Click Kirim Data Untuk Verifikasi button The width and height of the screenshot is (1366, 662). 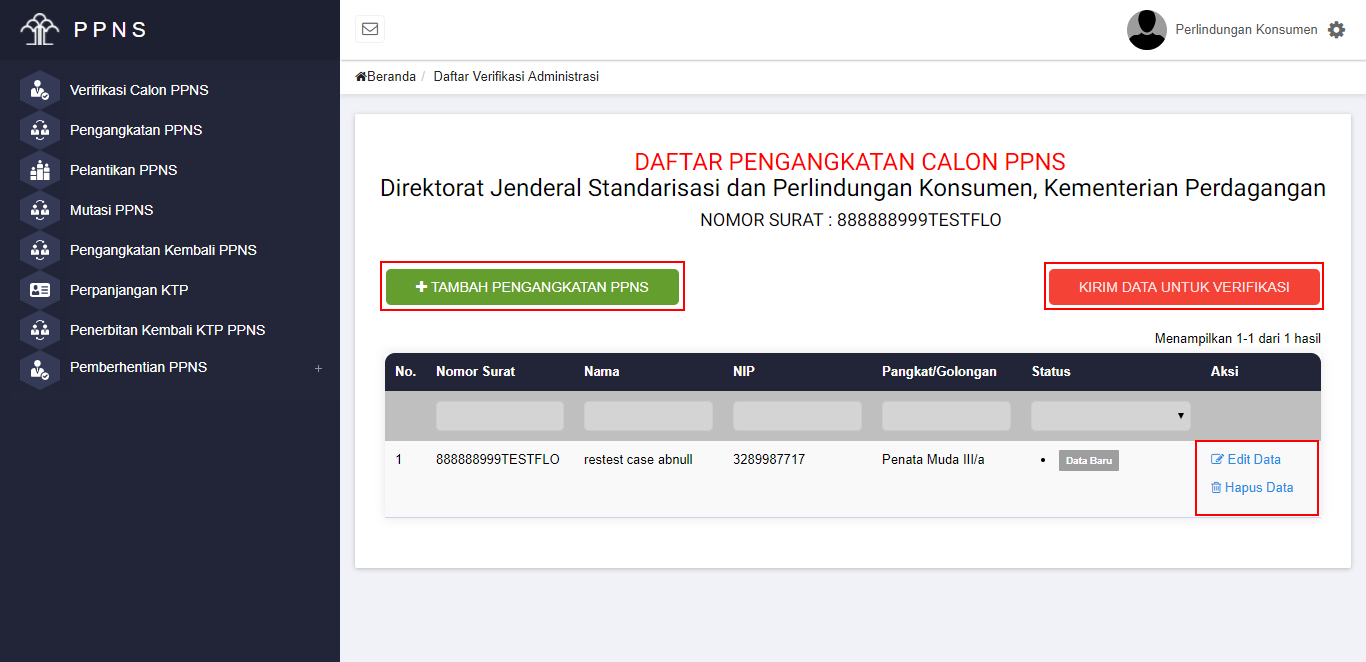tap(1184, 287)
